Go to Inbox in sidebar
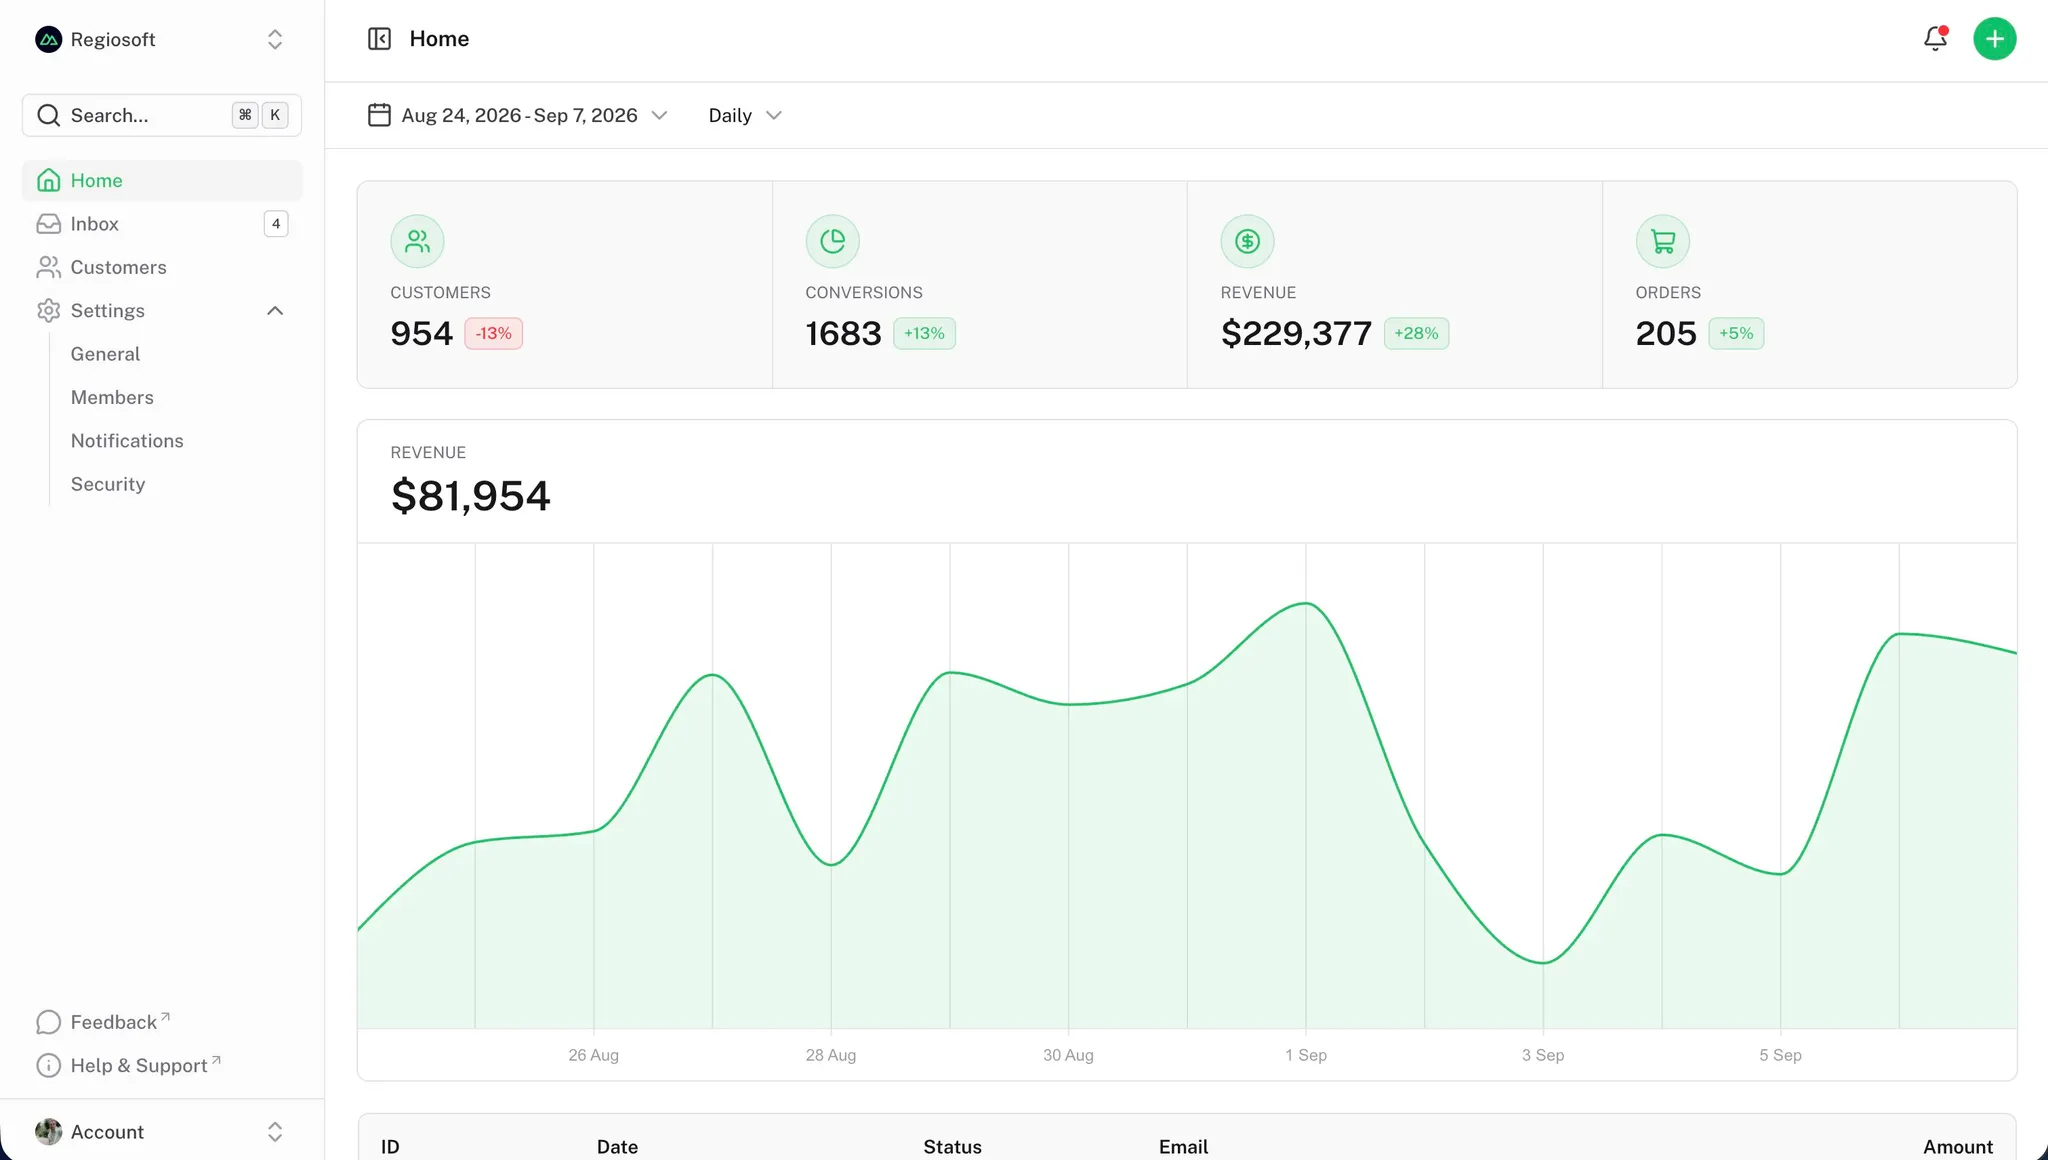Viewport: 2048px width, 1160px height. tap(162, 224)
